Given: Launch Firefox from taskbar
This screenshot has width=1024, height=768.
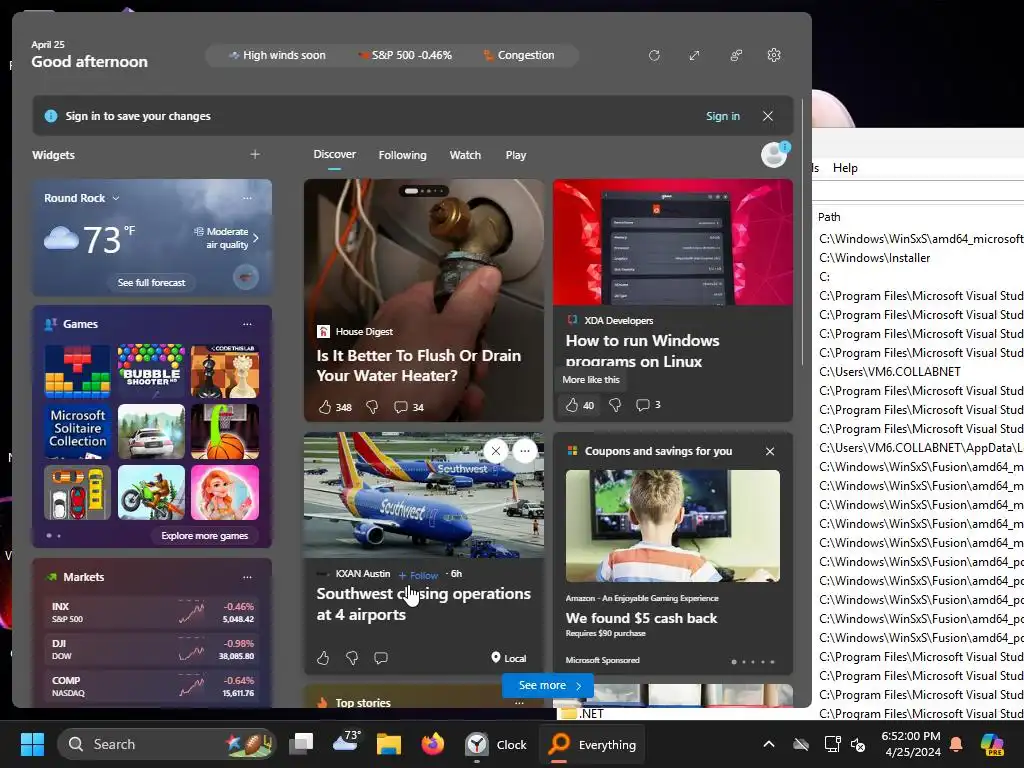Looking at the screenshot, I should pyautogui.click(x=432, y=744).
